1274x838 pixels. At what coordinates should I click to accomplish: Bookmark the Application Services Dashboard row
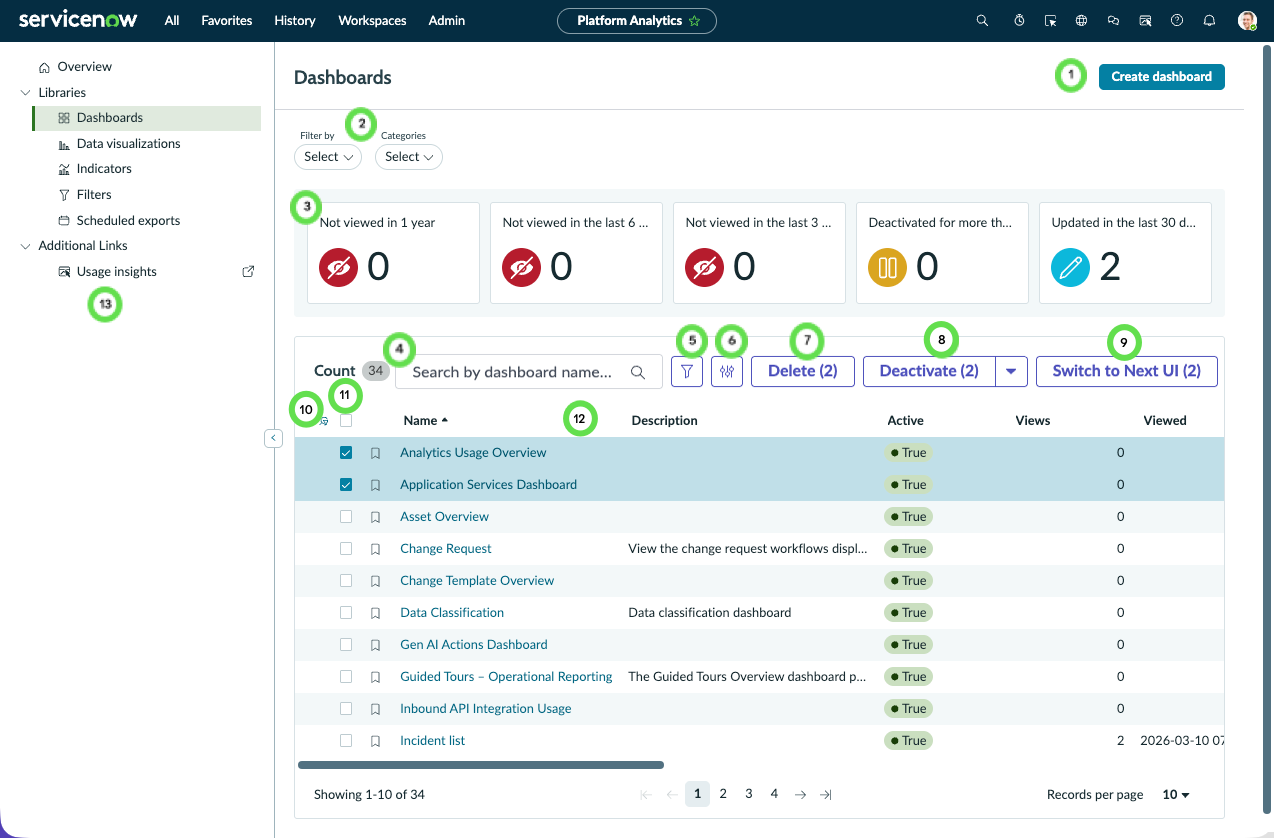pyautogui.click(x=376, y=485)
